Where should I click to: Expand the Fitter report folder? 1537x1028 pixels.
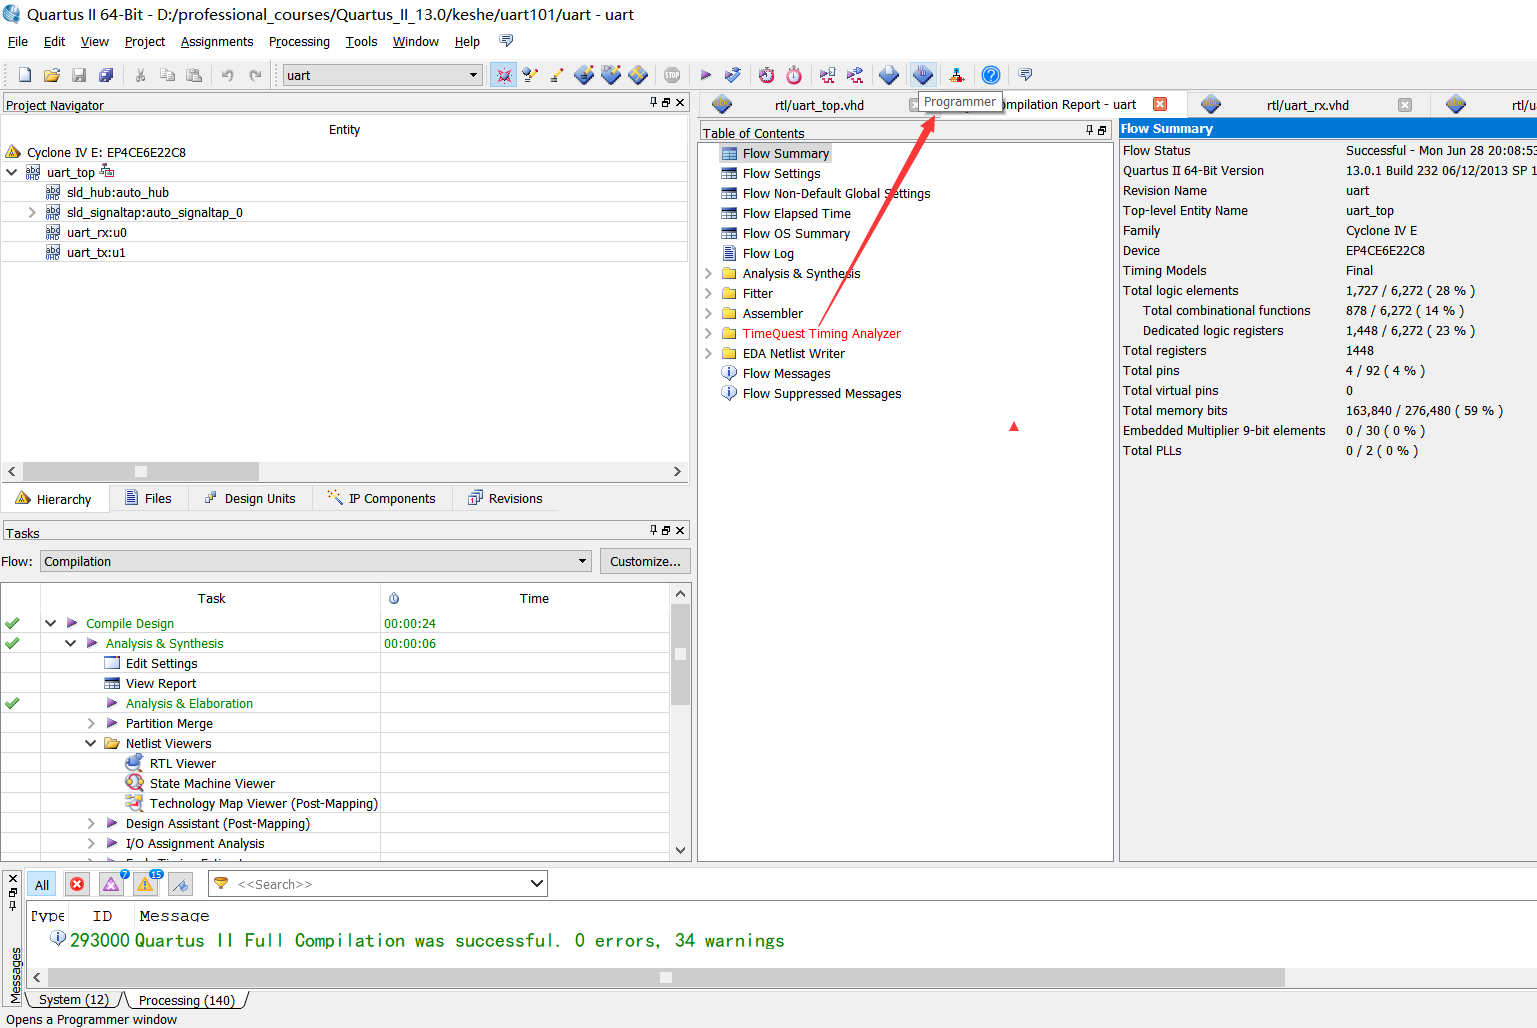[708, 293]
